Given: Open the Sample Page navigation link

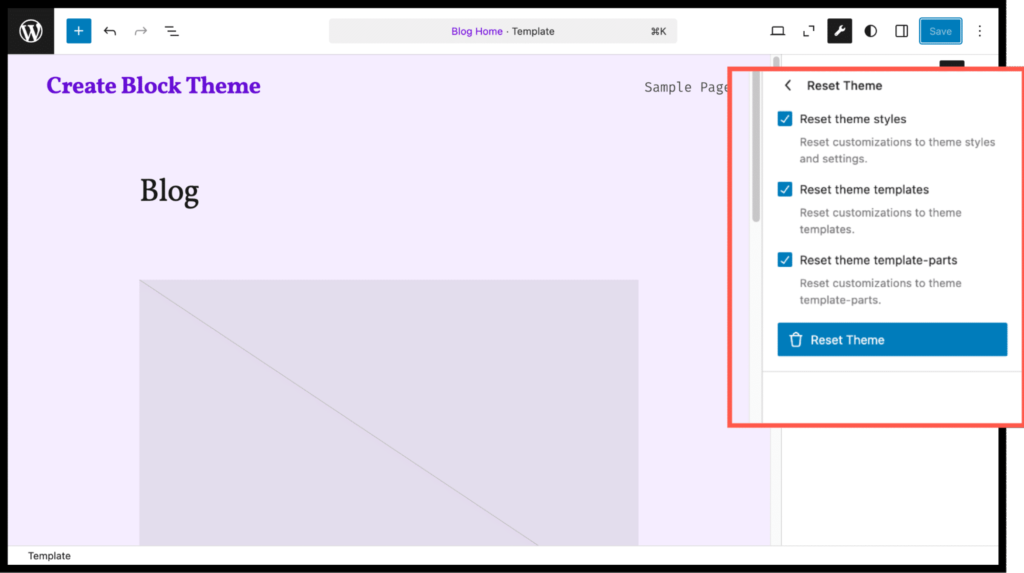Looking at the screenshot, I should pyautogui.click(x=686, y=87).
